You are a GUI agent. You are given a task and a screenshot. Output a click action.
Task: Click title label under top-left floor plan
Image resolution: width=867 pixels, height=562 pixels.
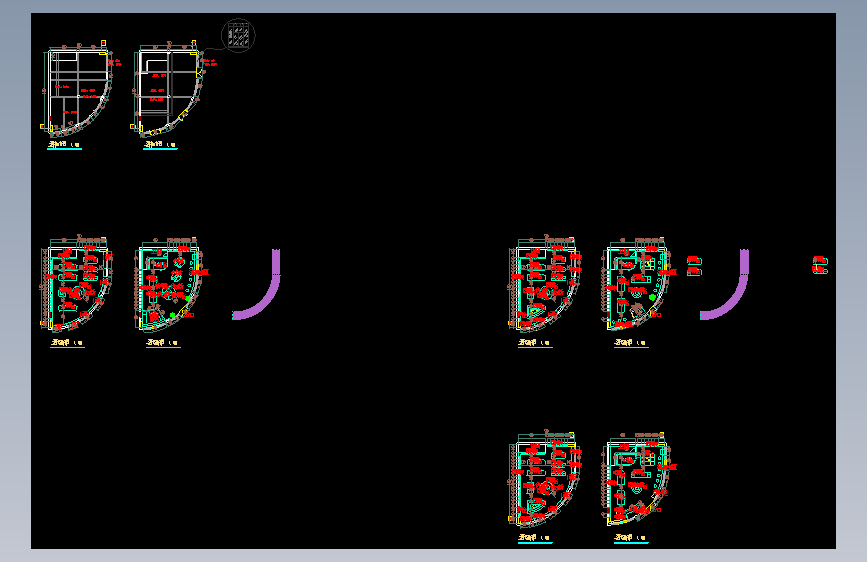click(x=65, y=145)
